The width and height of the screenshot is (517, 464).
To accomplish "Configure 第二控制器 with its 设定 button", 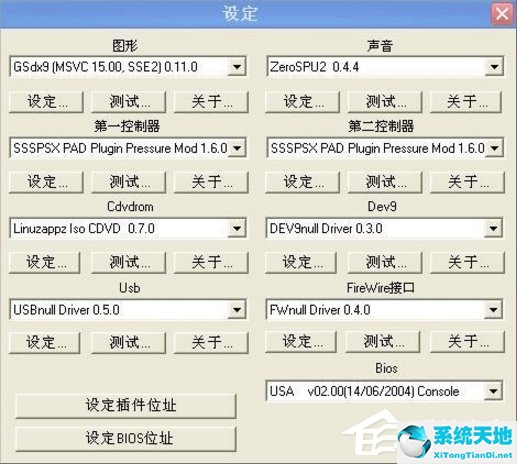I will (302, 182).
